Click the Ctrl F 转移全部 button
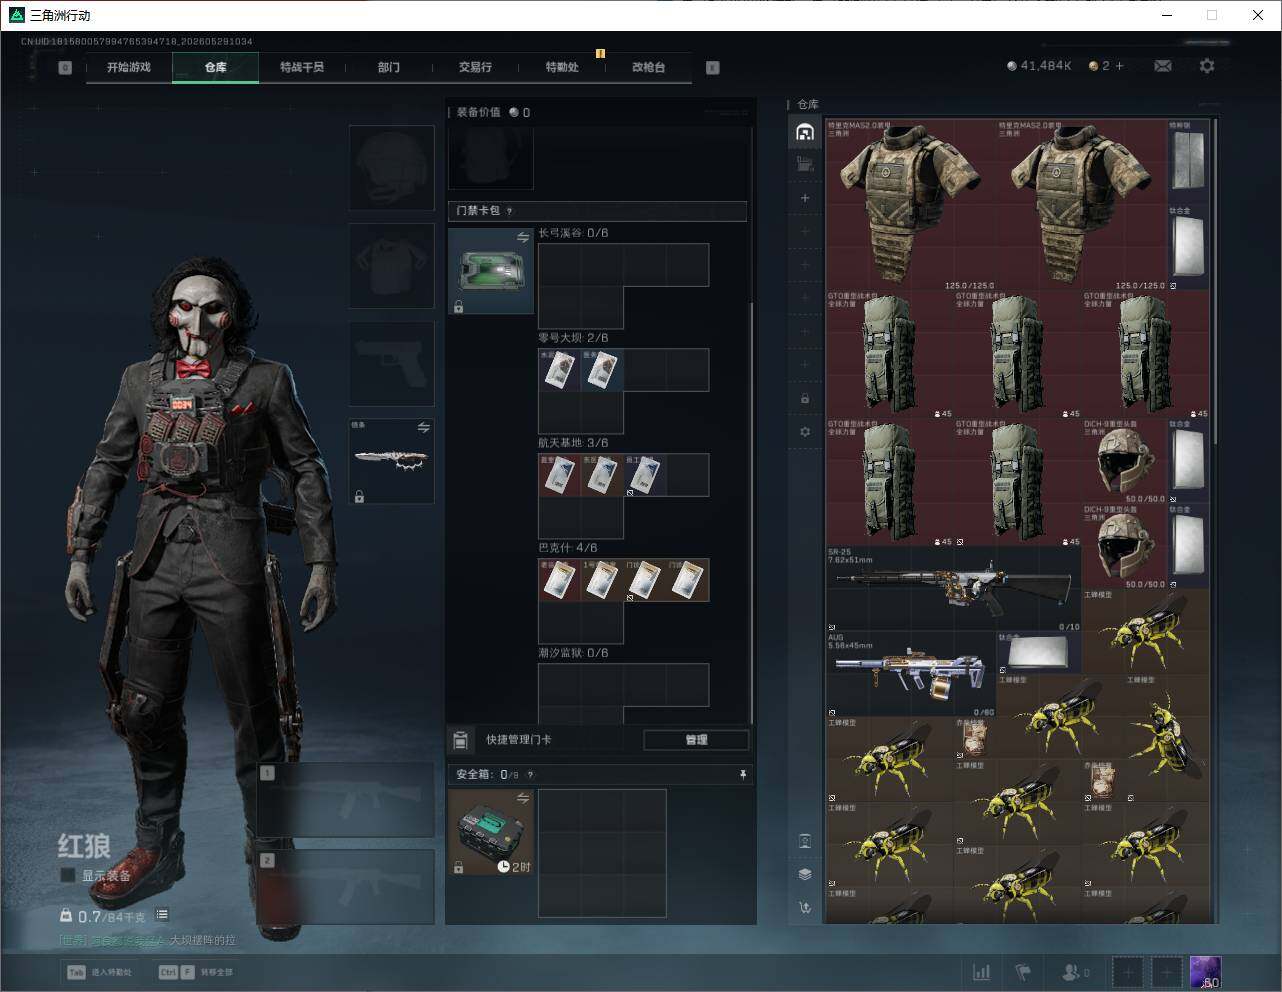The image size is (1282, 992). click(195, 972)
